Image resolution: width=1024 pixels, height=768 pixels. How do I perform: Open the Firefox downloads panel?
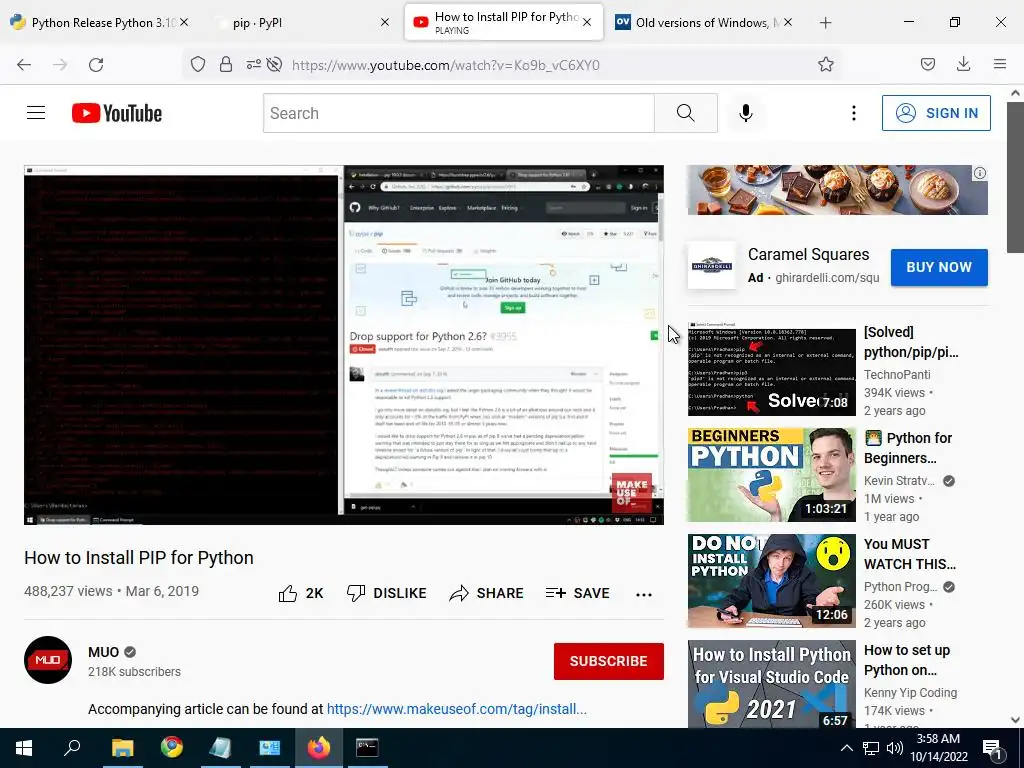pos(963,64)
